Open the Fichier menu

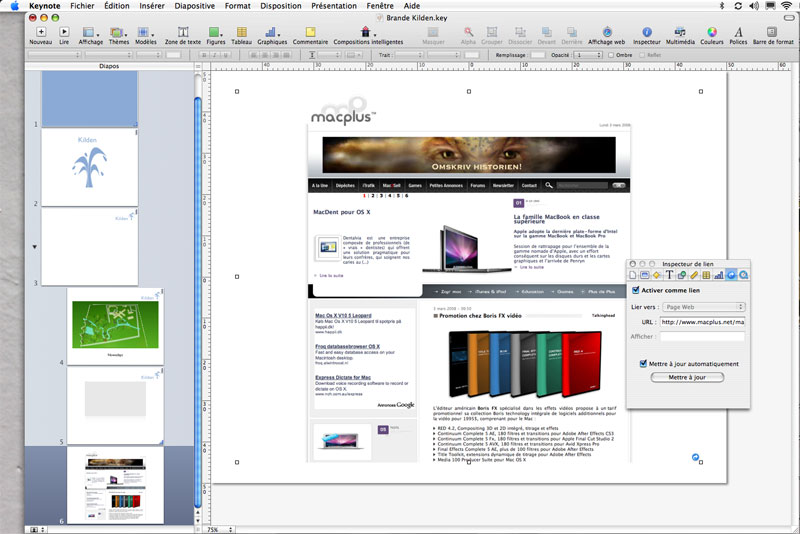pos(82,6)
